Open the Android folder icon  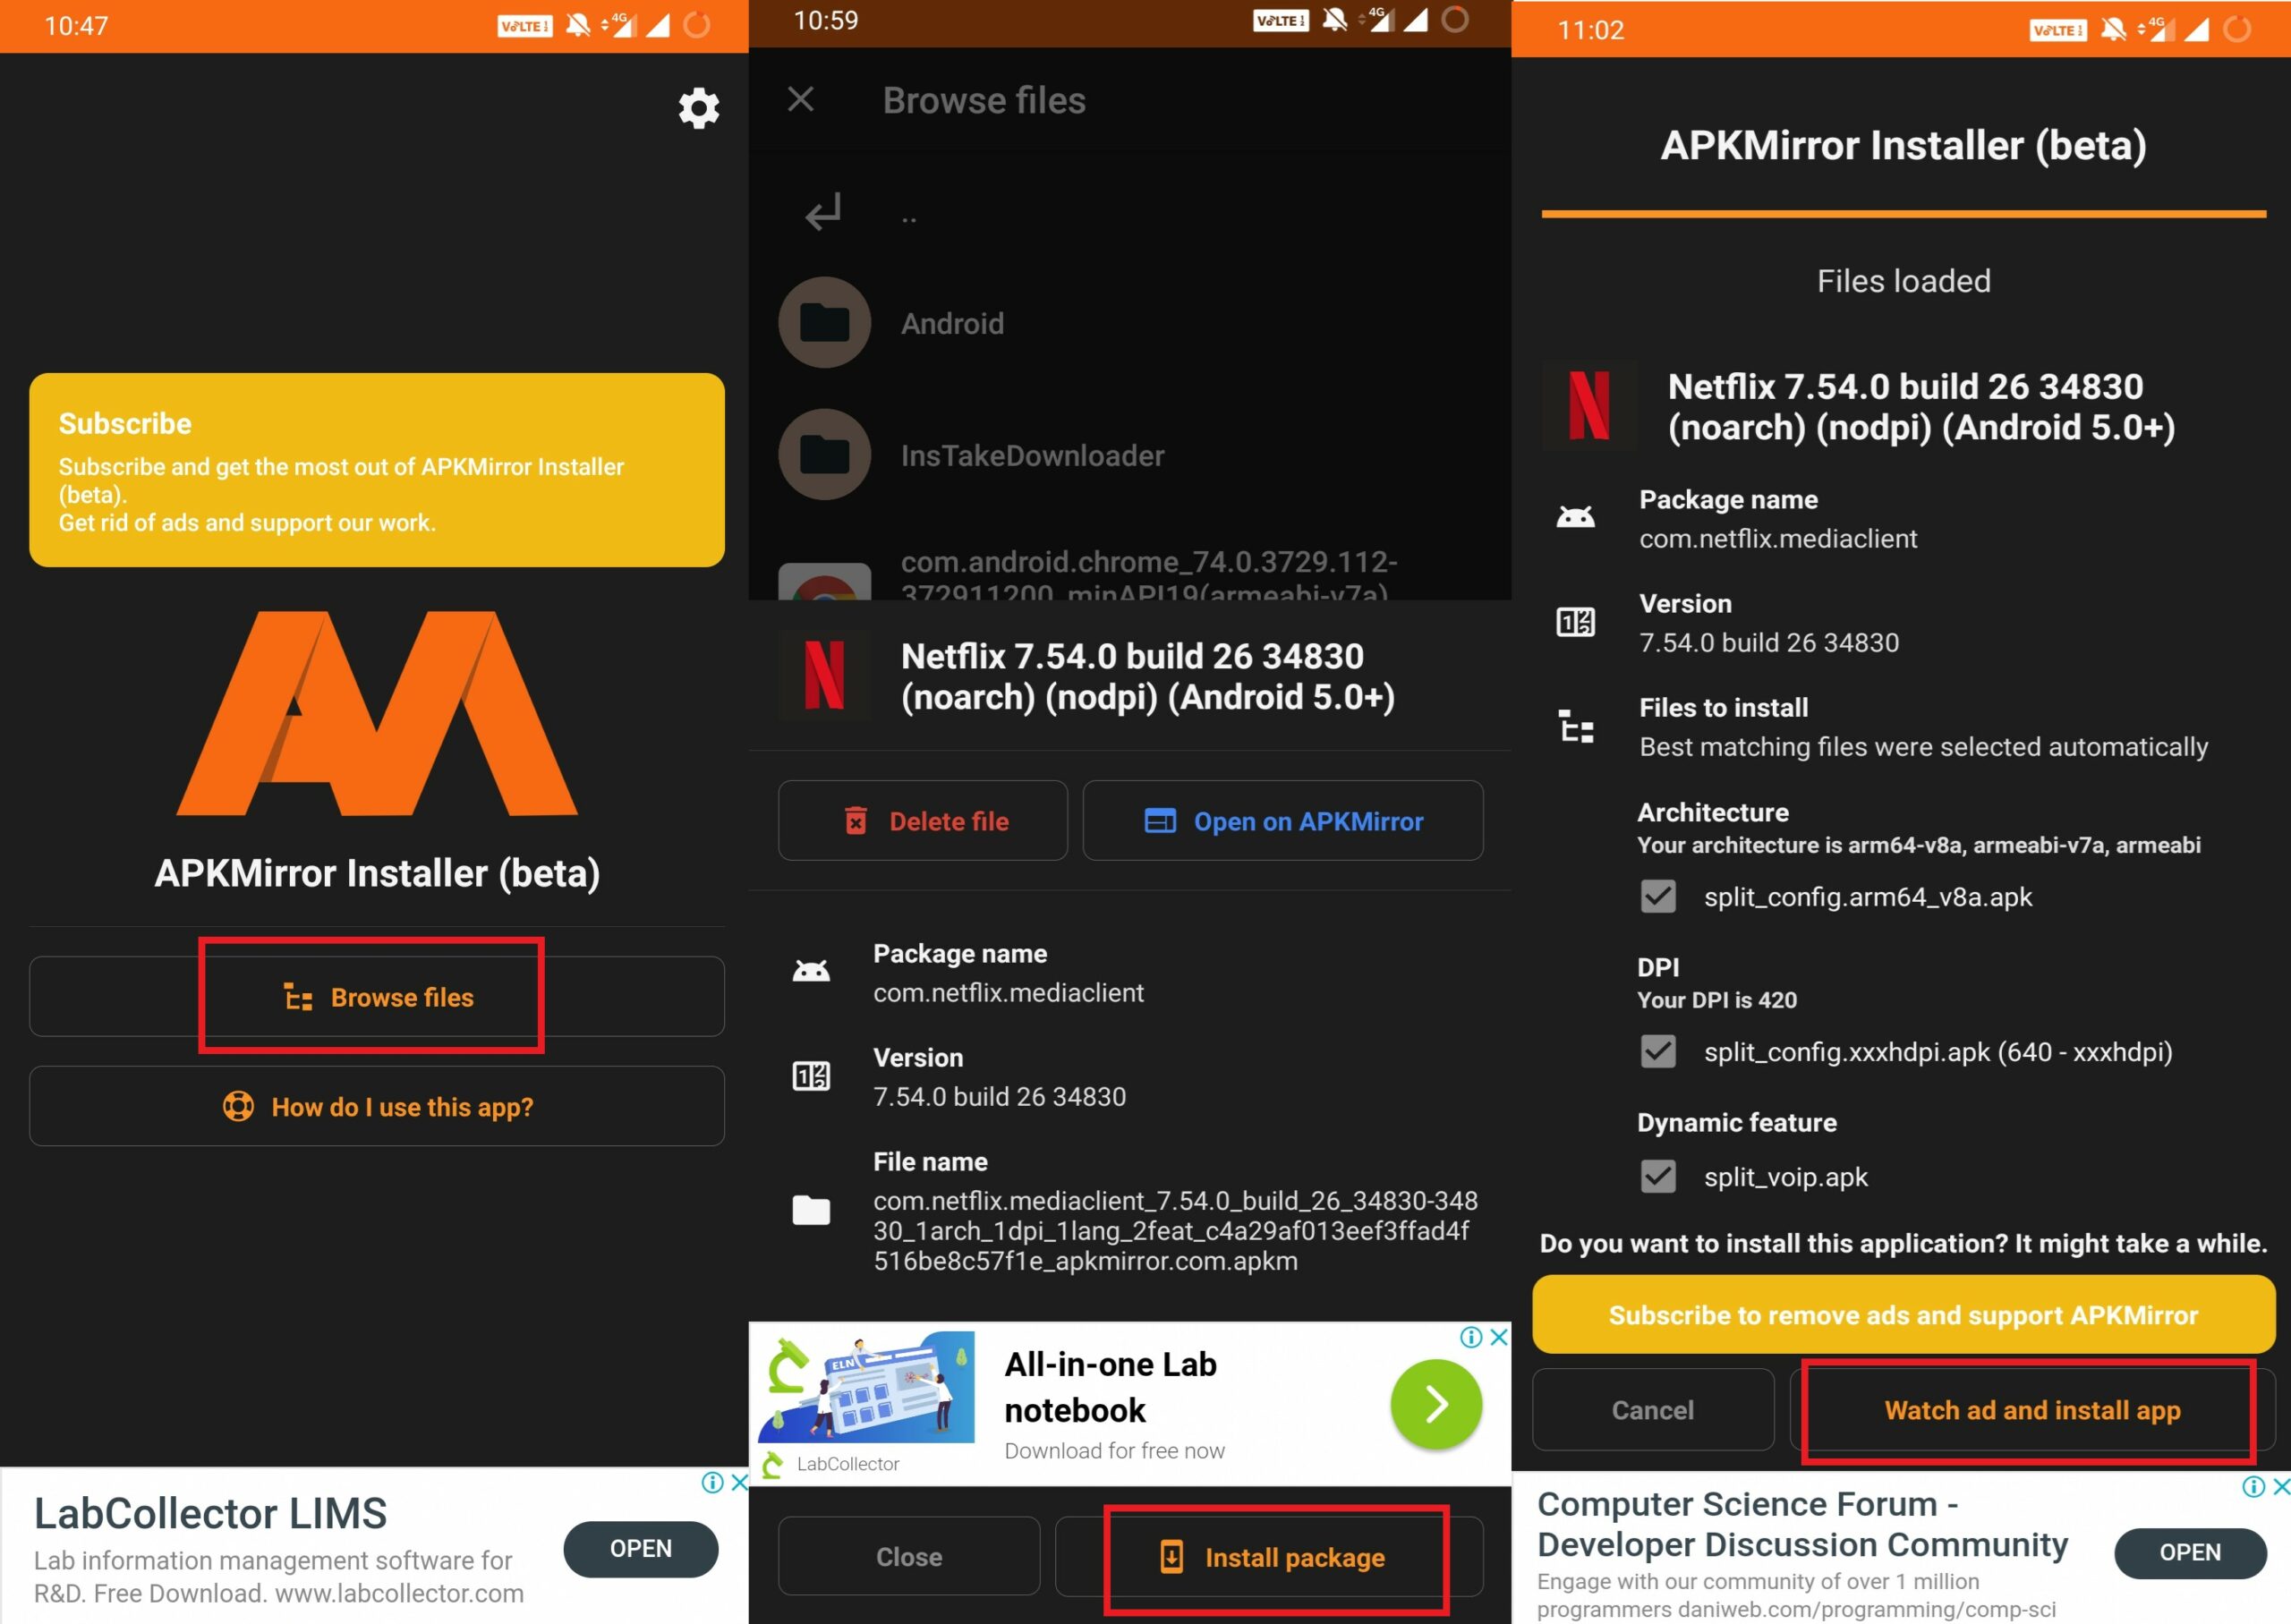point(824,323)
